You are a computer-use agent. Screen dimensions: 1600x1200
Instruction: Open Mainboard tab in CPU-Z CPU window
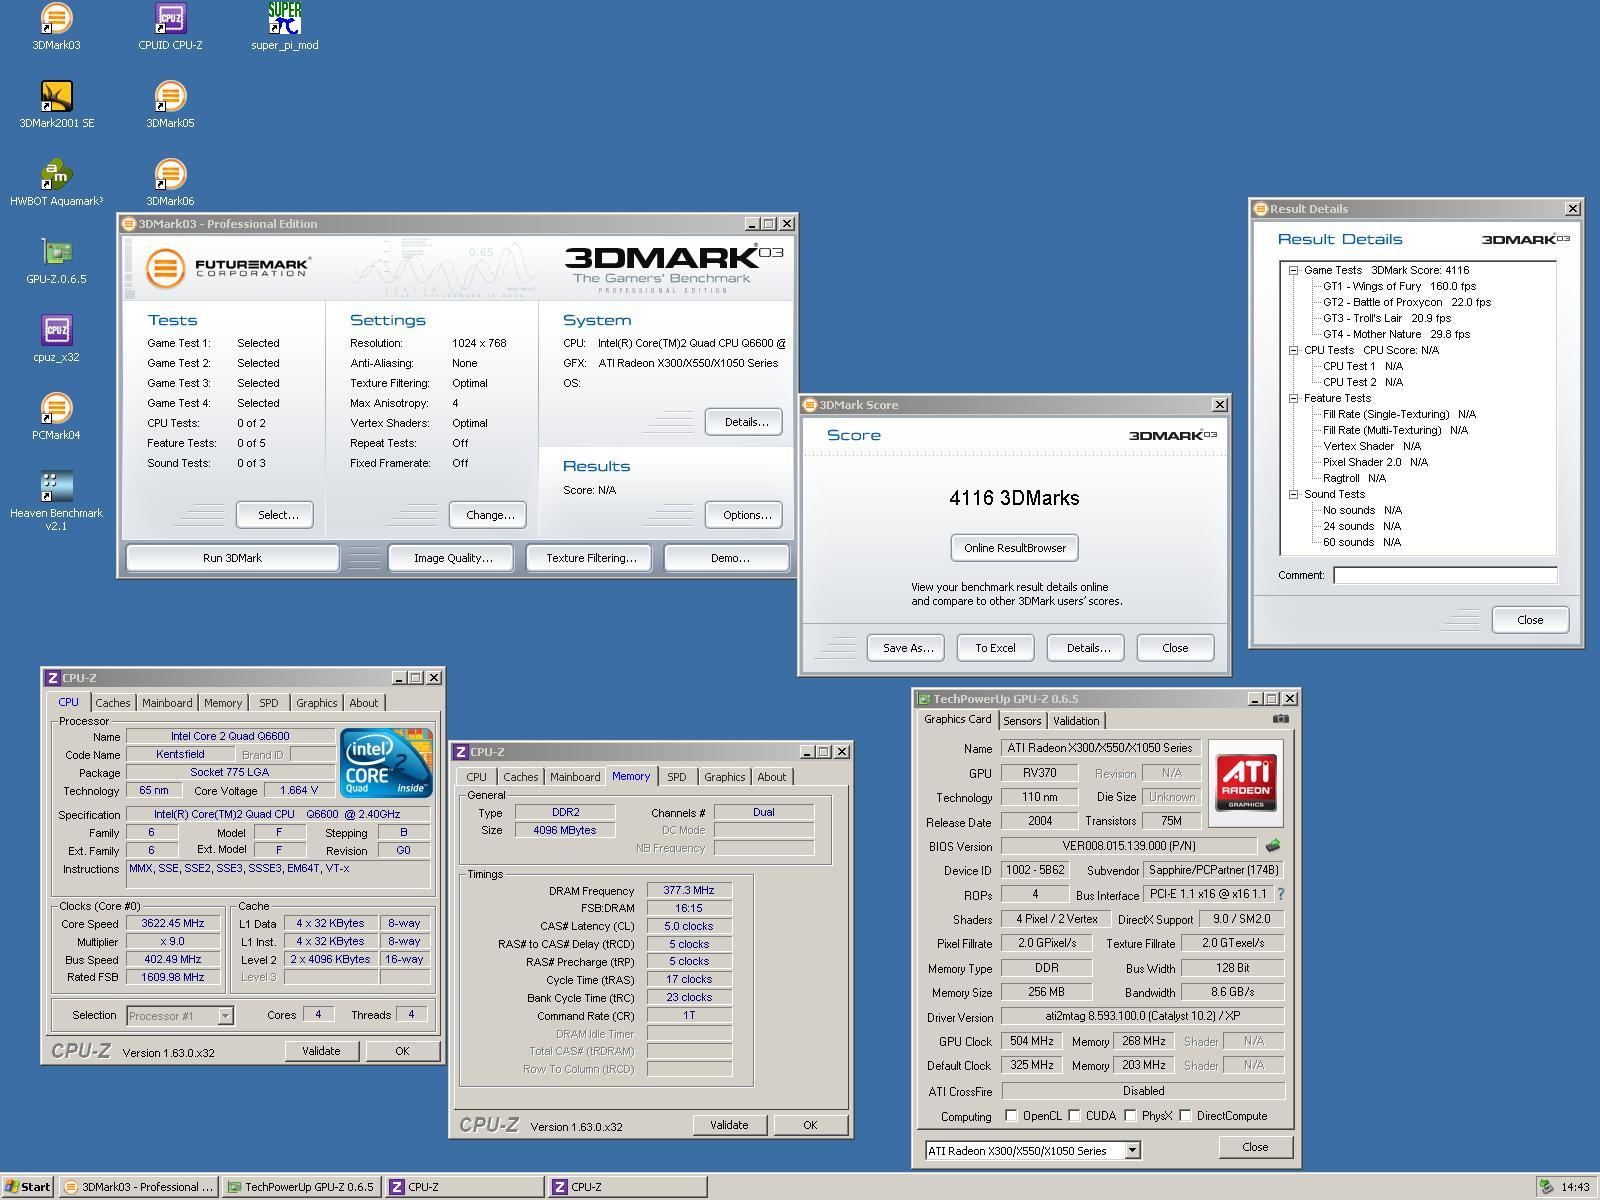tap(167, 703)
